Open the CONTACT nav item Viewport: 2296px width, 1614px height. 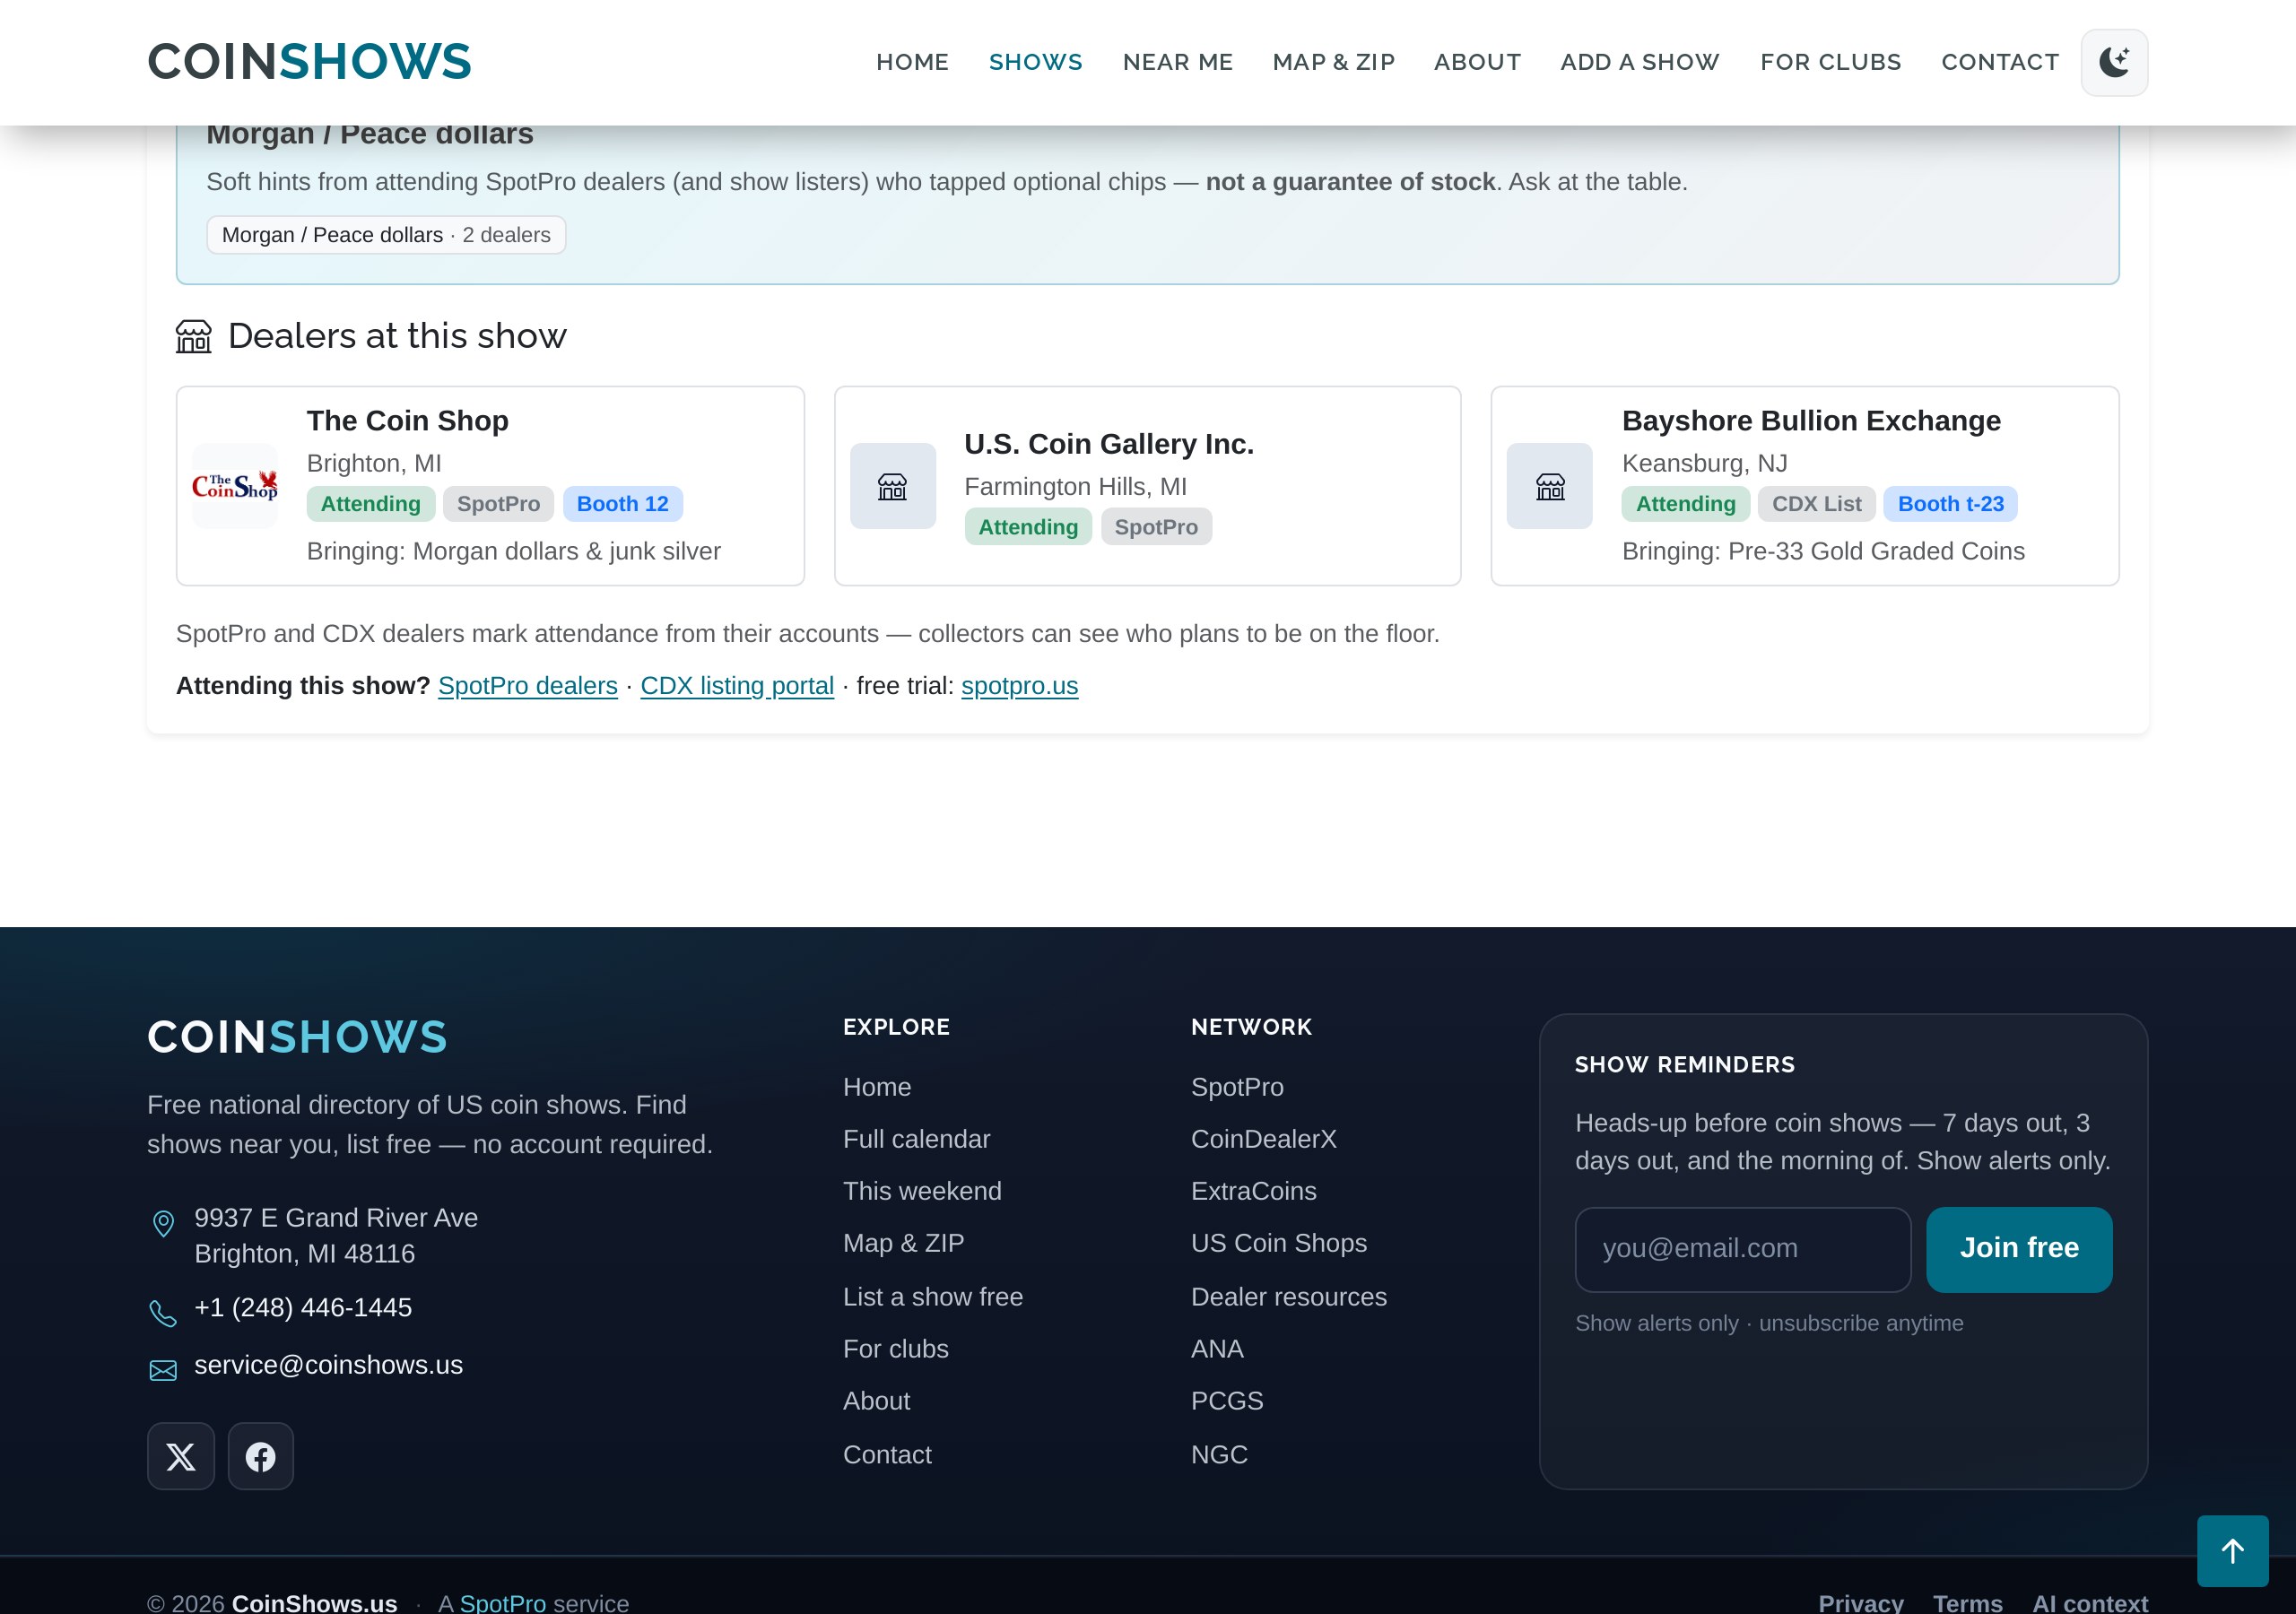click(2000, 62)
